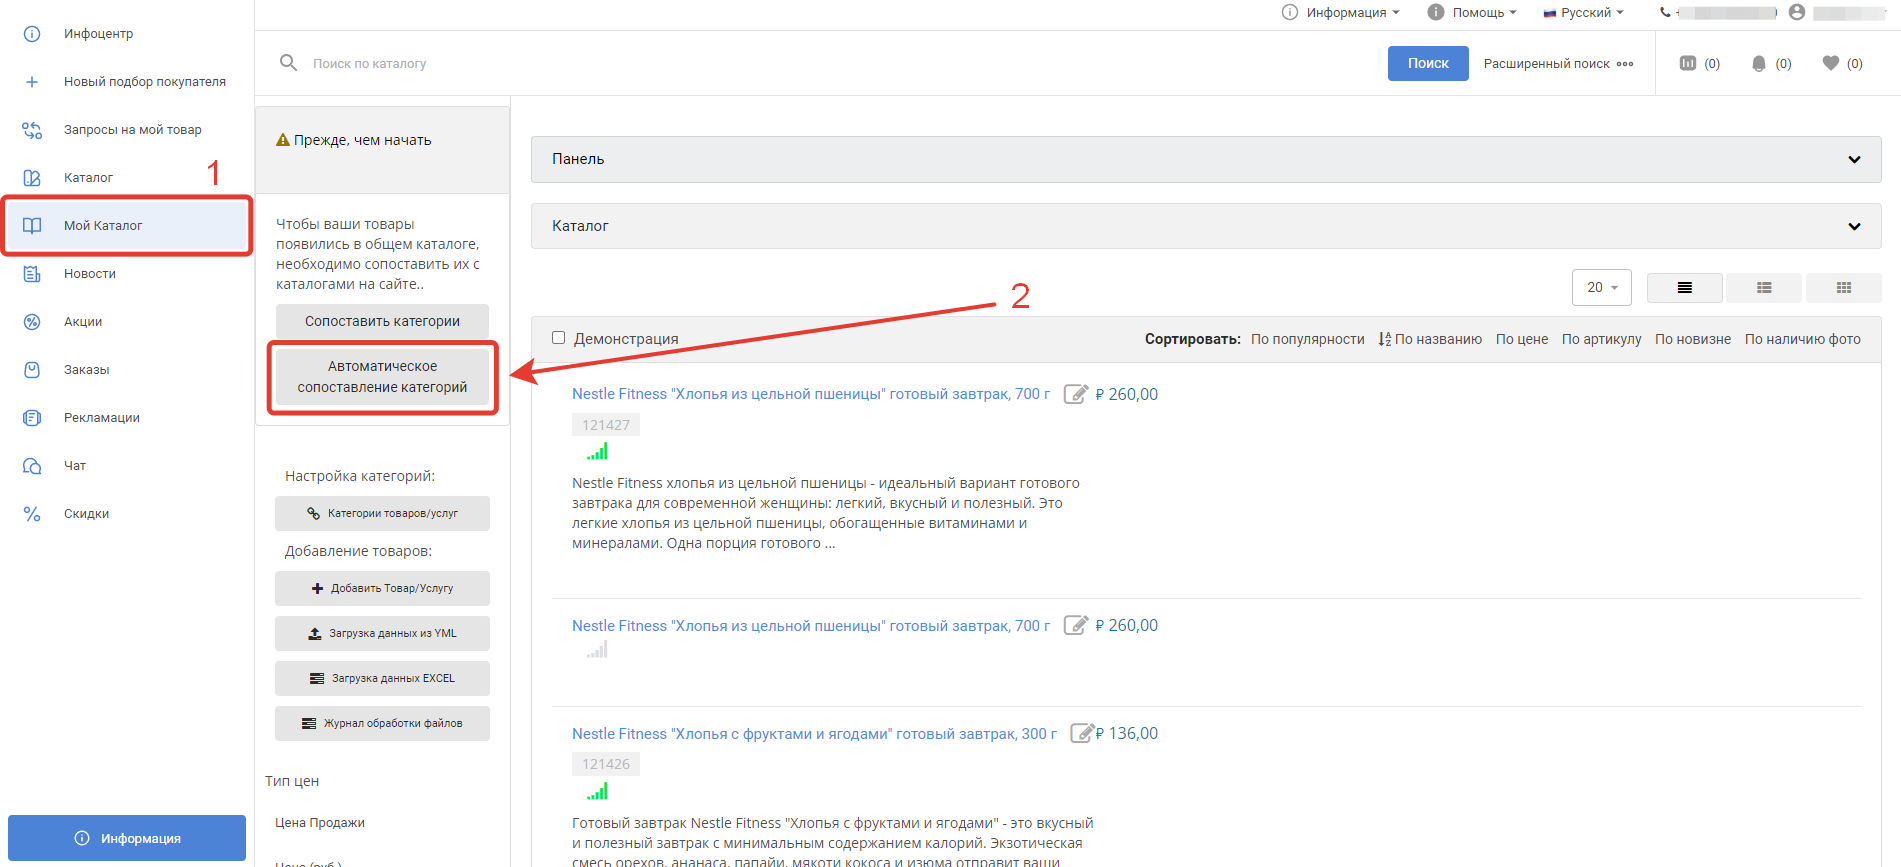Toggle the Демонстрация checkbox
The width and height of the screenshot is (1901, 867).
(559, 338)
